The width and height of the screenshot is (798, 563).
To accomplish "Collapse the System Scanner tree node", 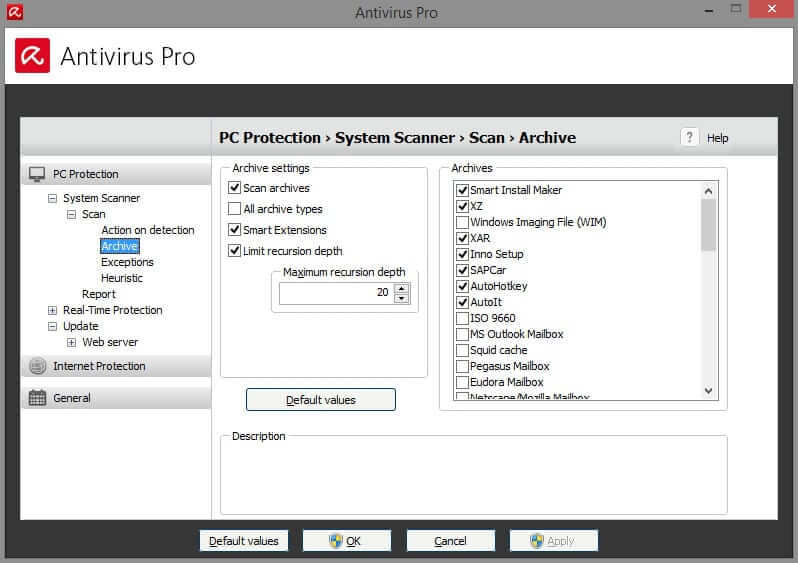I will point(52,198).
